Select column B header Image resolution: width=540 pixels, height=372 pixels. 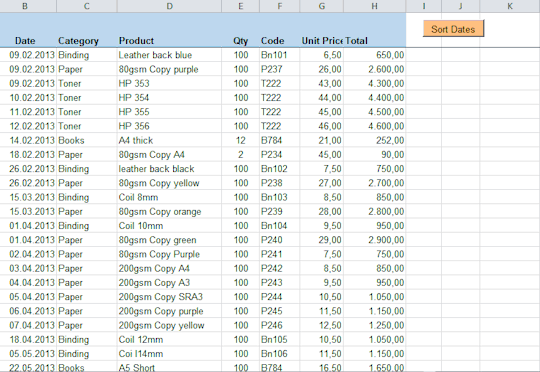[x=25, y=6]
